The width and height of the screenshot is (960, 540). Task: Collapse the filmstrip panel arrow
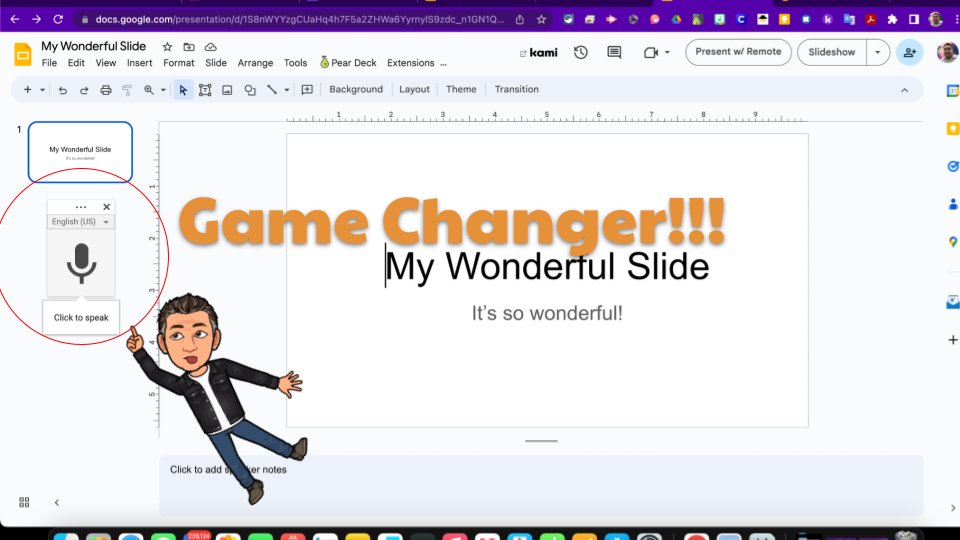pyautogui.click(x=56, y=502)
